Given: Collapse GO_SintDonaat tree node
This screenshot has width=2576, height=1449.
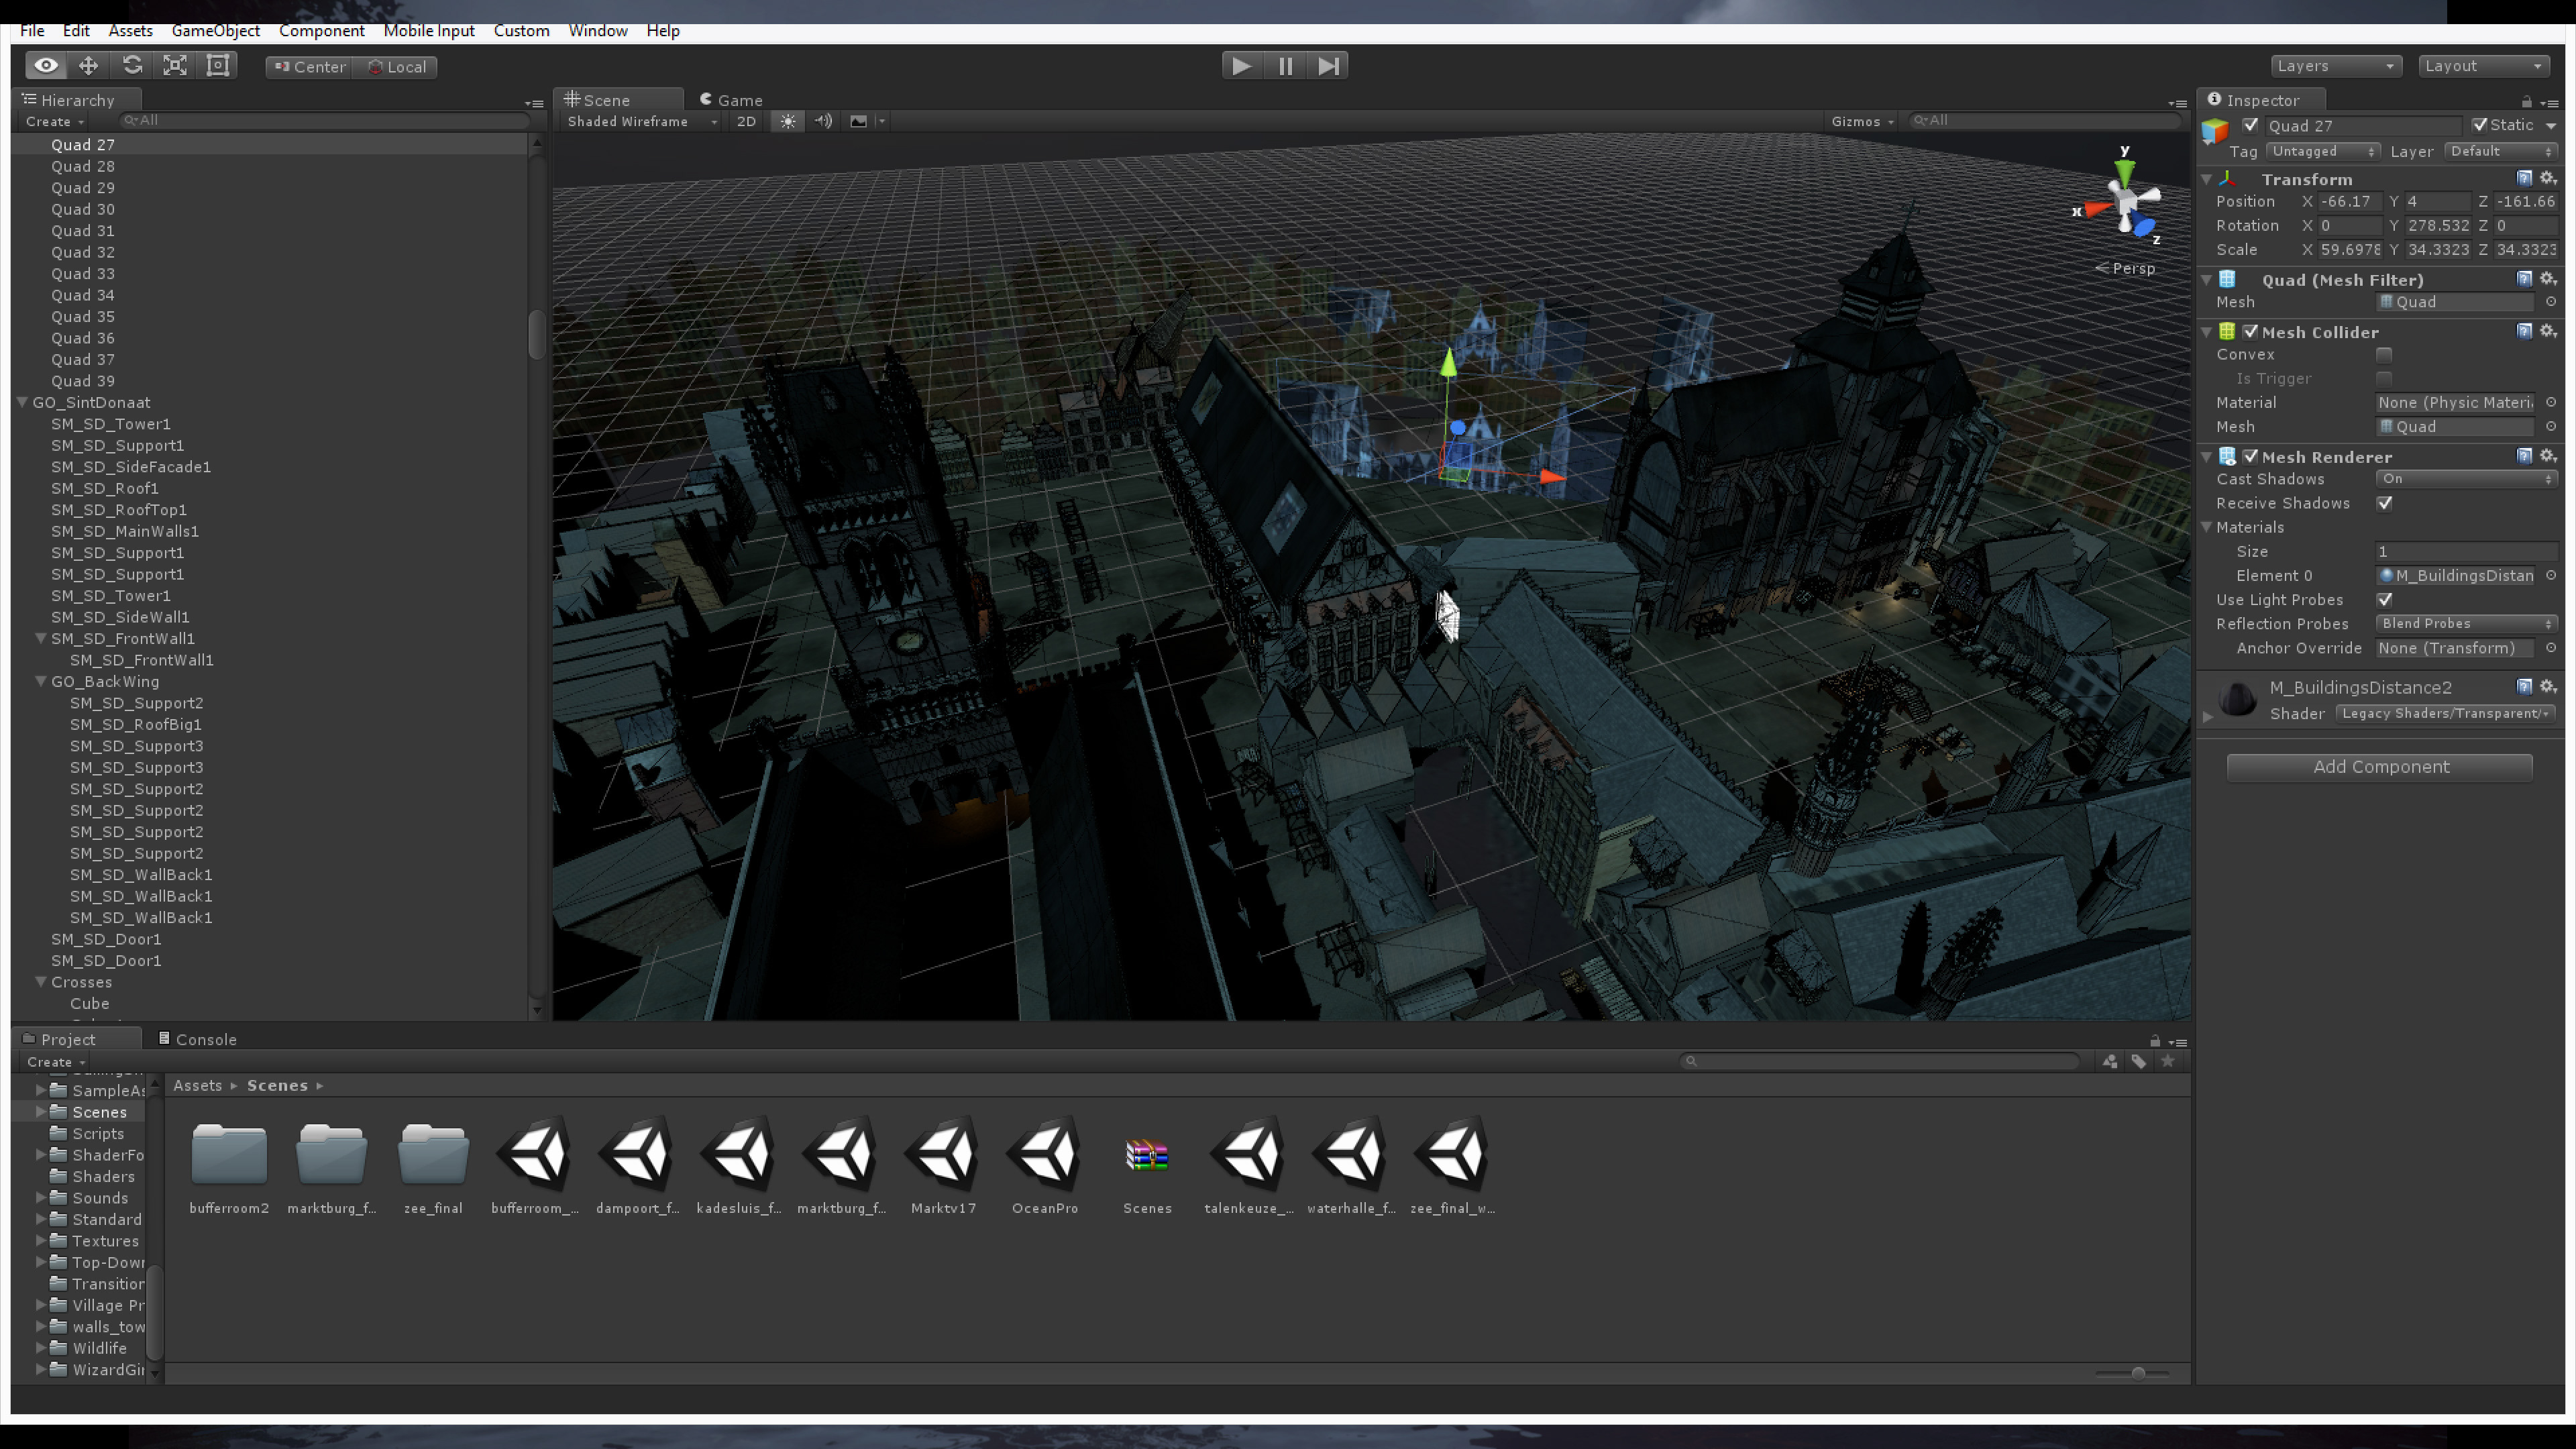Looking at the screenshot, I should (x=22, y=402).
